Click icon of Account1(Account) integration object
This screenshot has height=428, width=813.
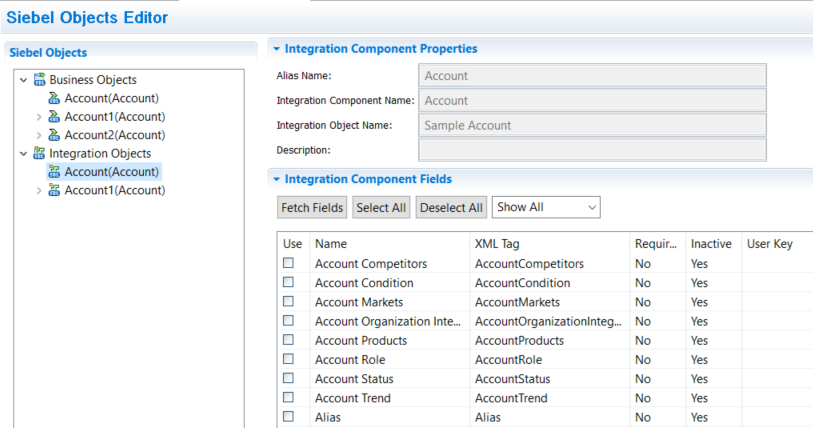pyautogui.click(x=54, y=190)
